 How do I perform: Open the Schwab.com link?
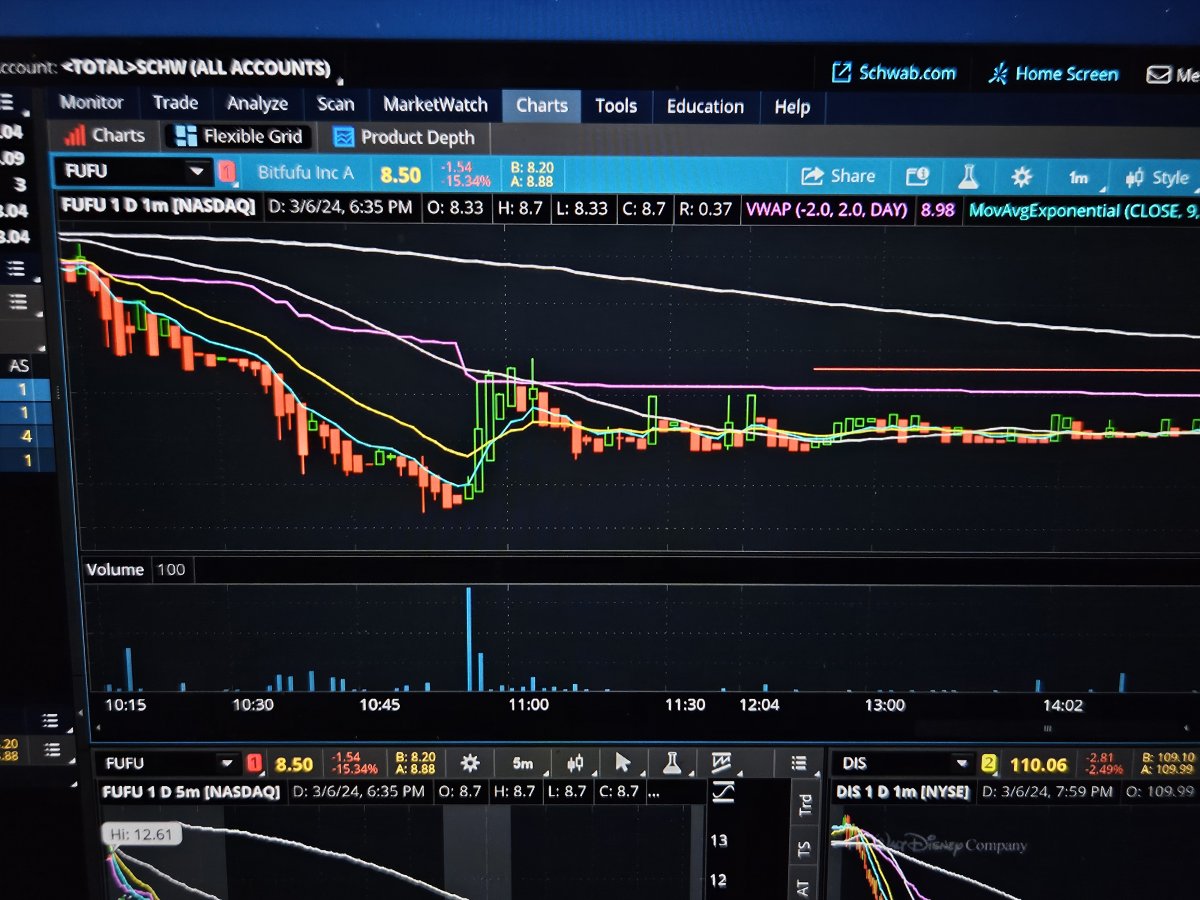tap(894, 73)
